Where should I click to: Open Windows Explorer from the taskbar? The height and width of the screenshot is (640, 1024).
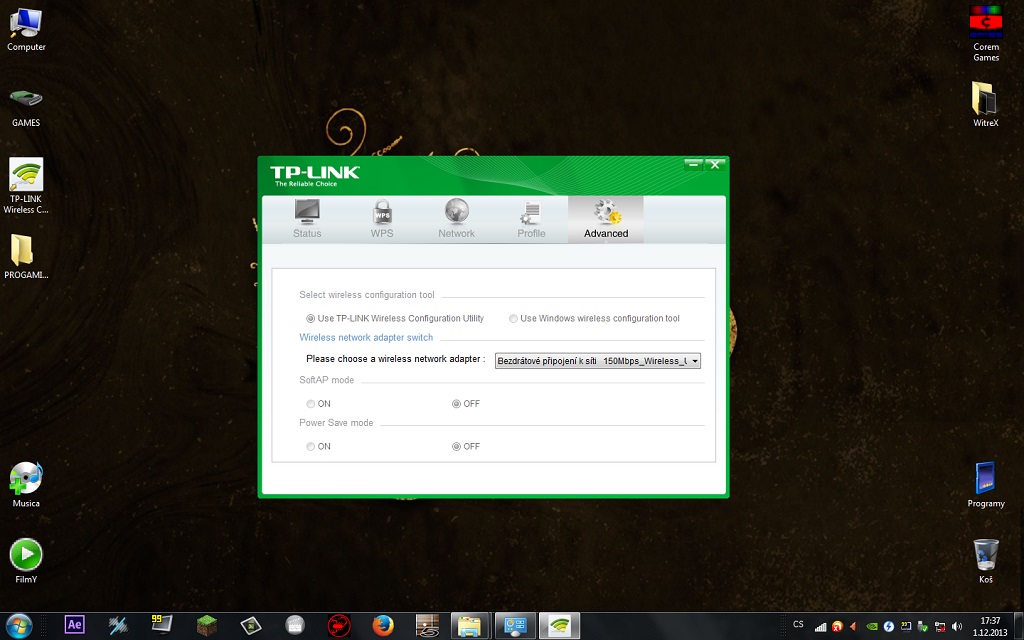[470, 626]
